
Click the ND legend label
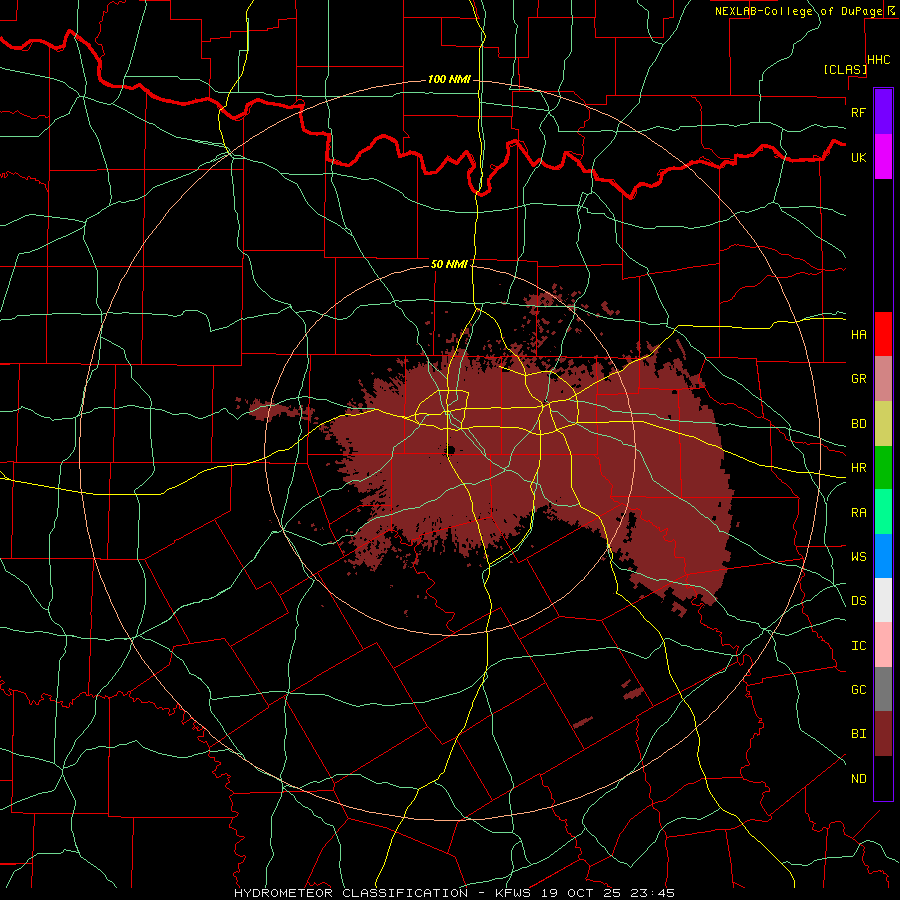(858, 779)
